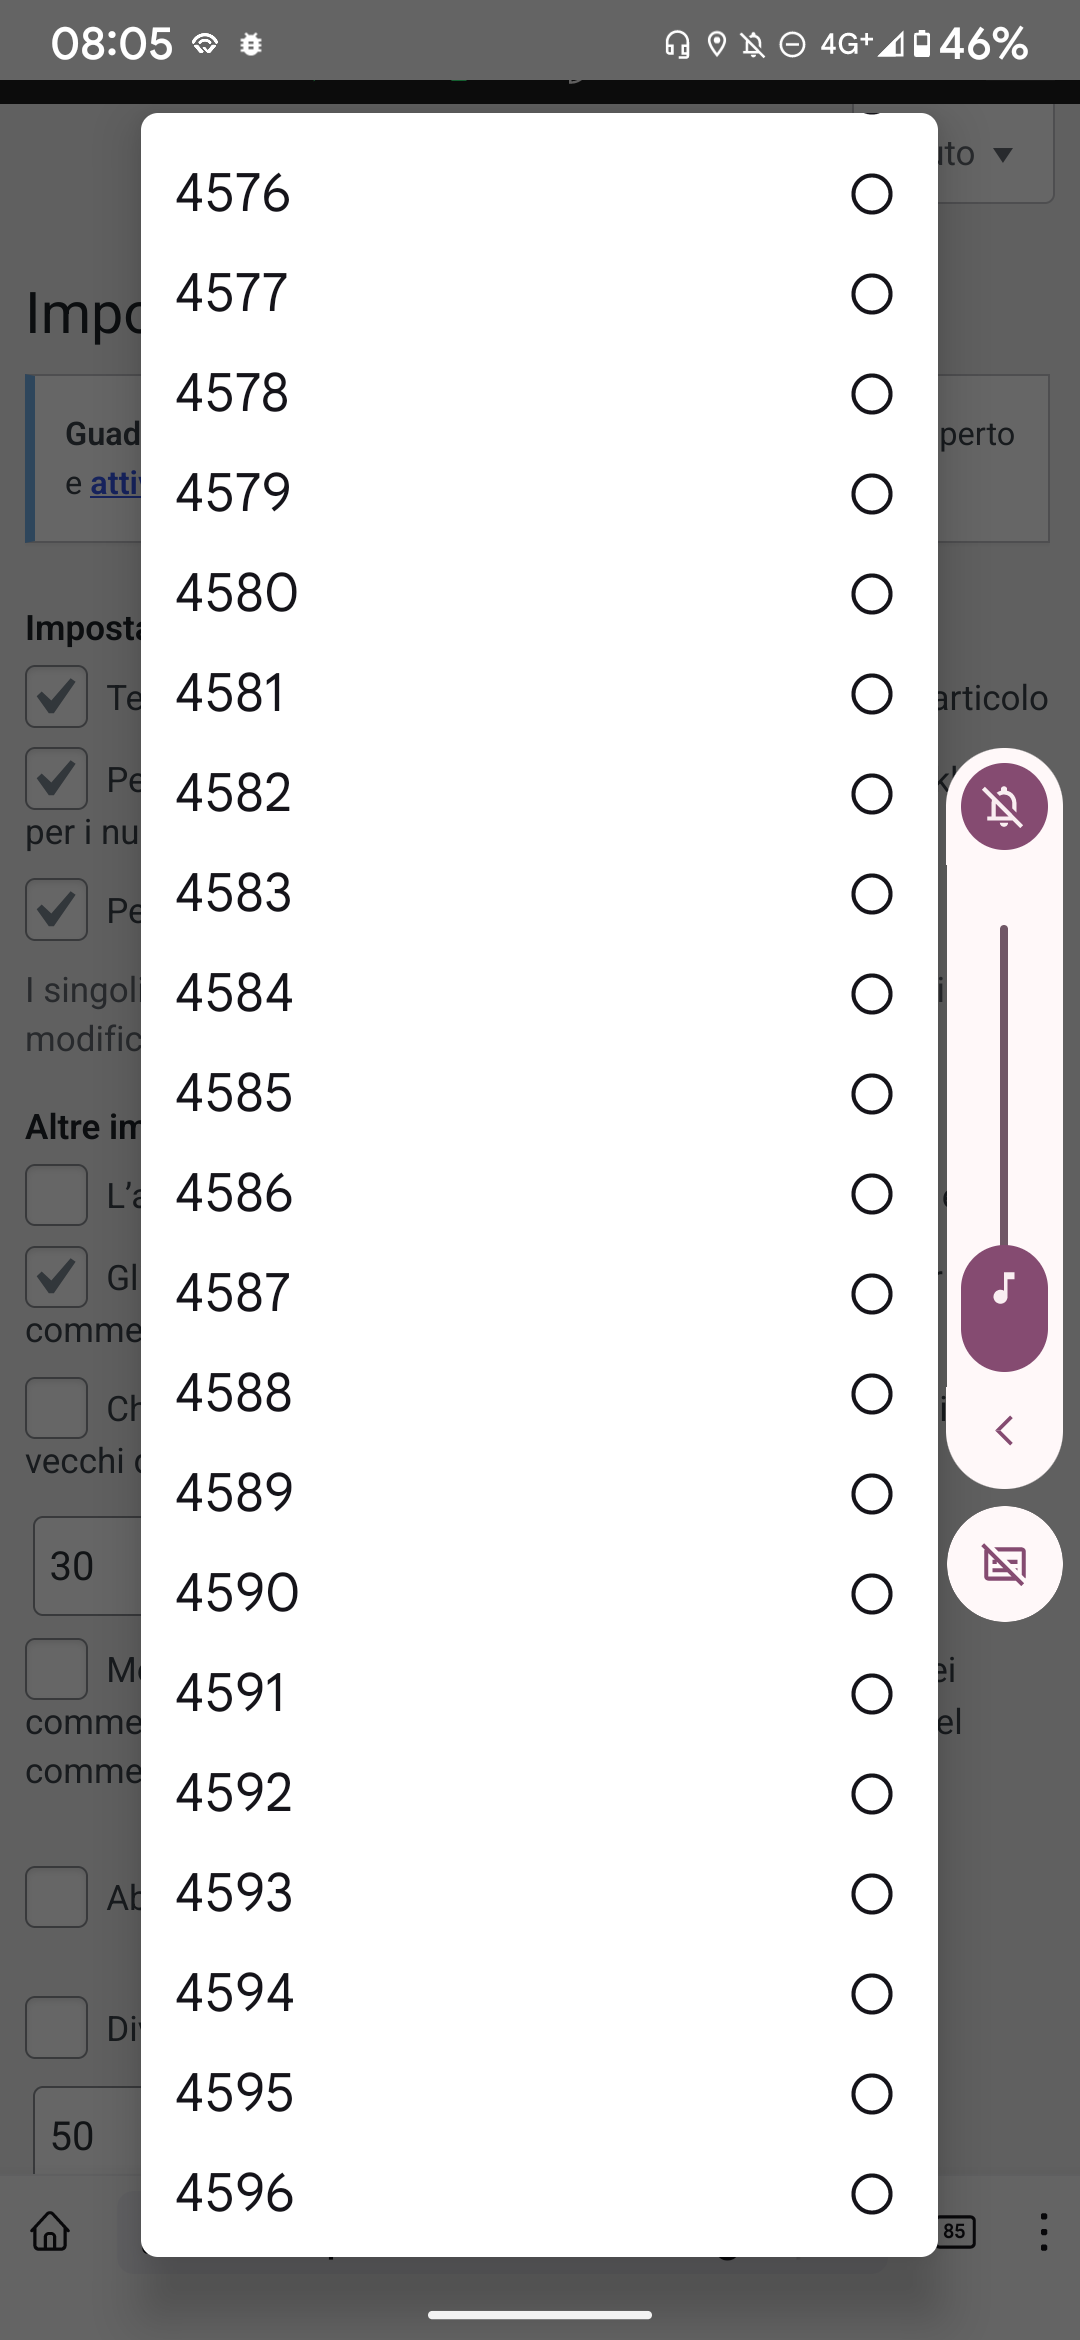Open browser home icon
1080x2340 pixels.
(x=50, y=2231)
